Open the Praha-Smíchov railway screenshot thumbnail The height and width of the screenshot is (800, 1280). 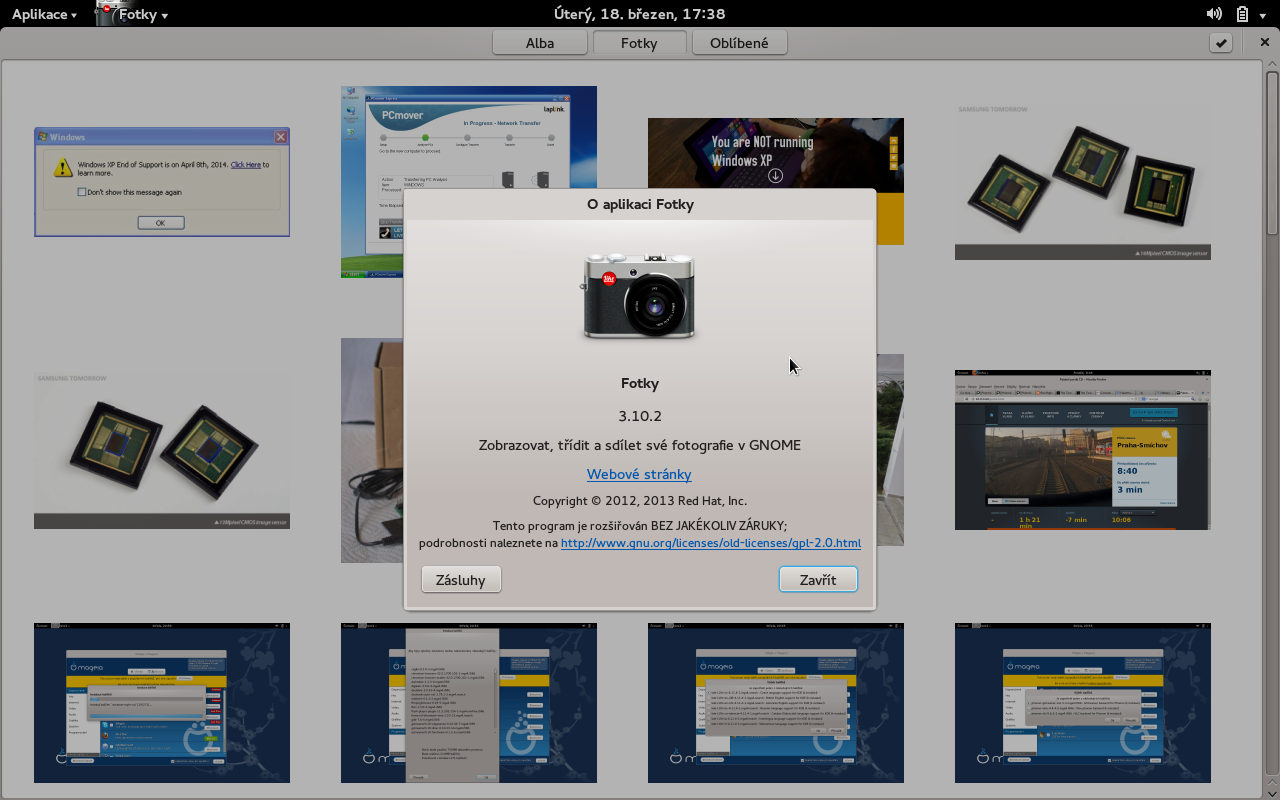(x=1082, y=450)
